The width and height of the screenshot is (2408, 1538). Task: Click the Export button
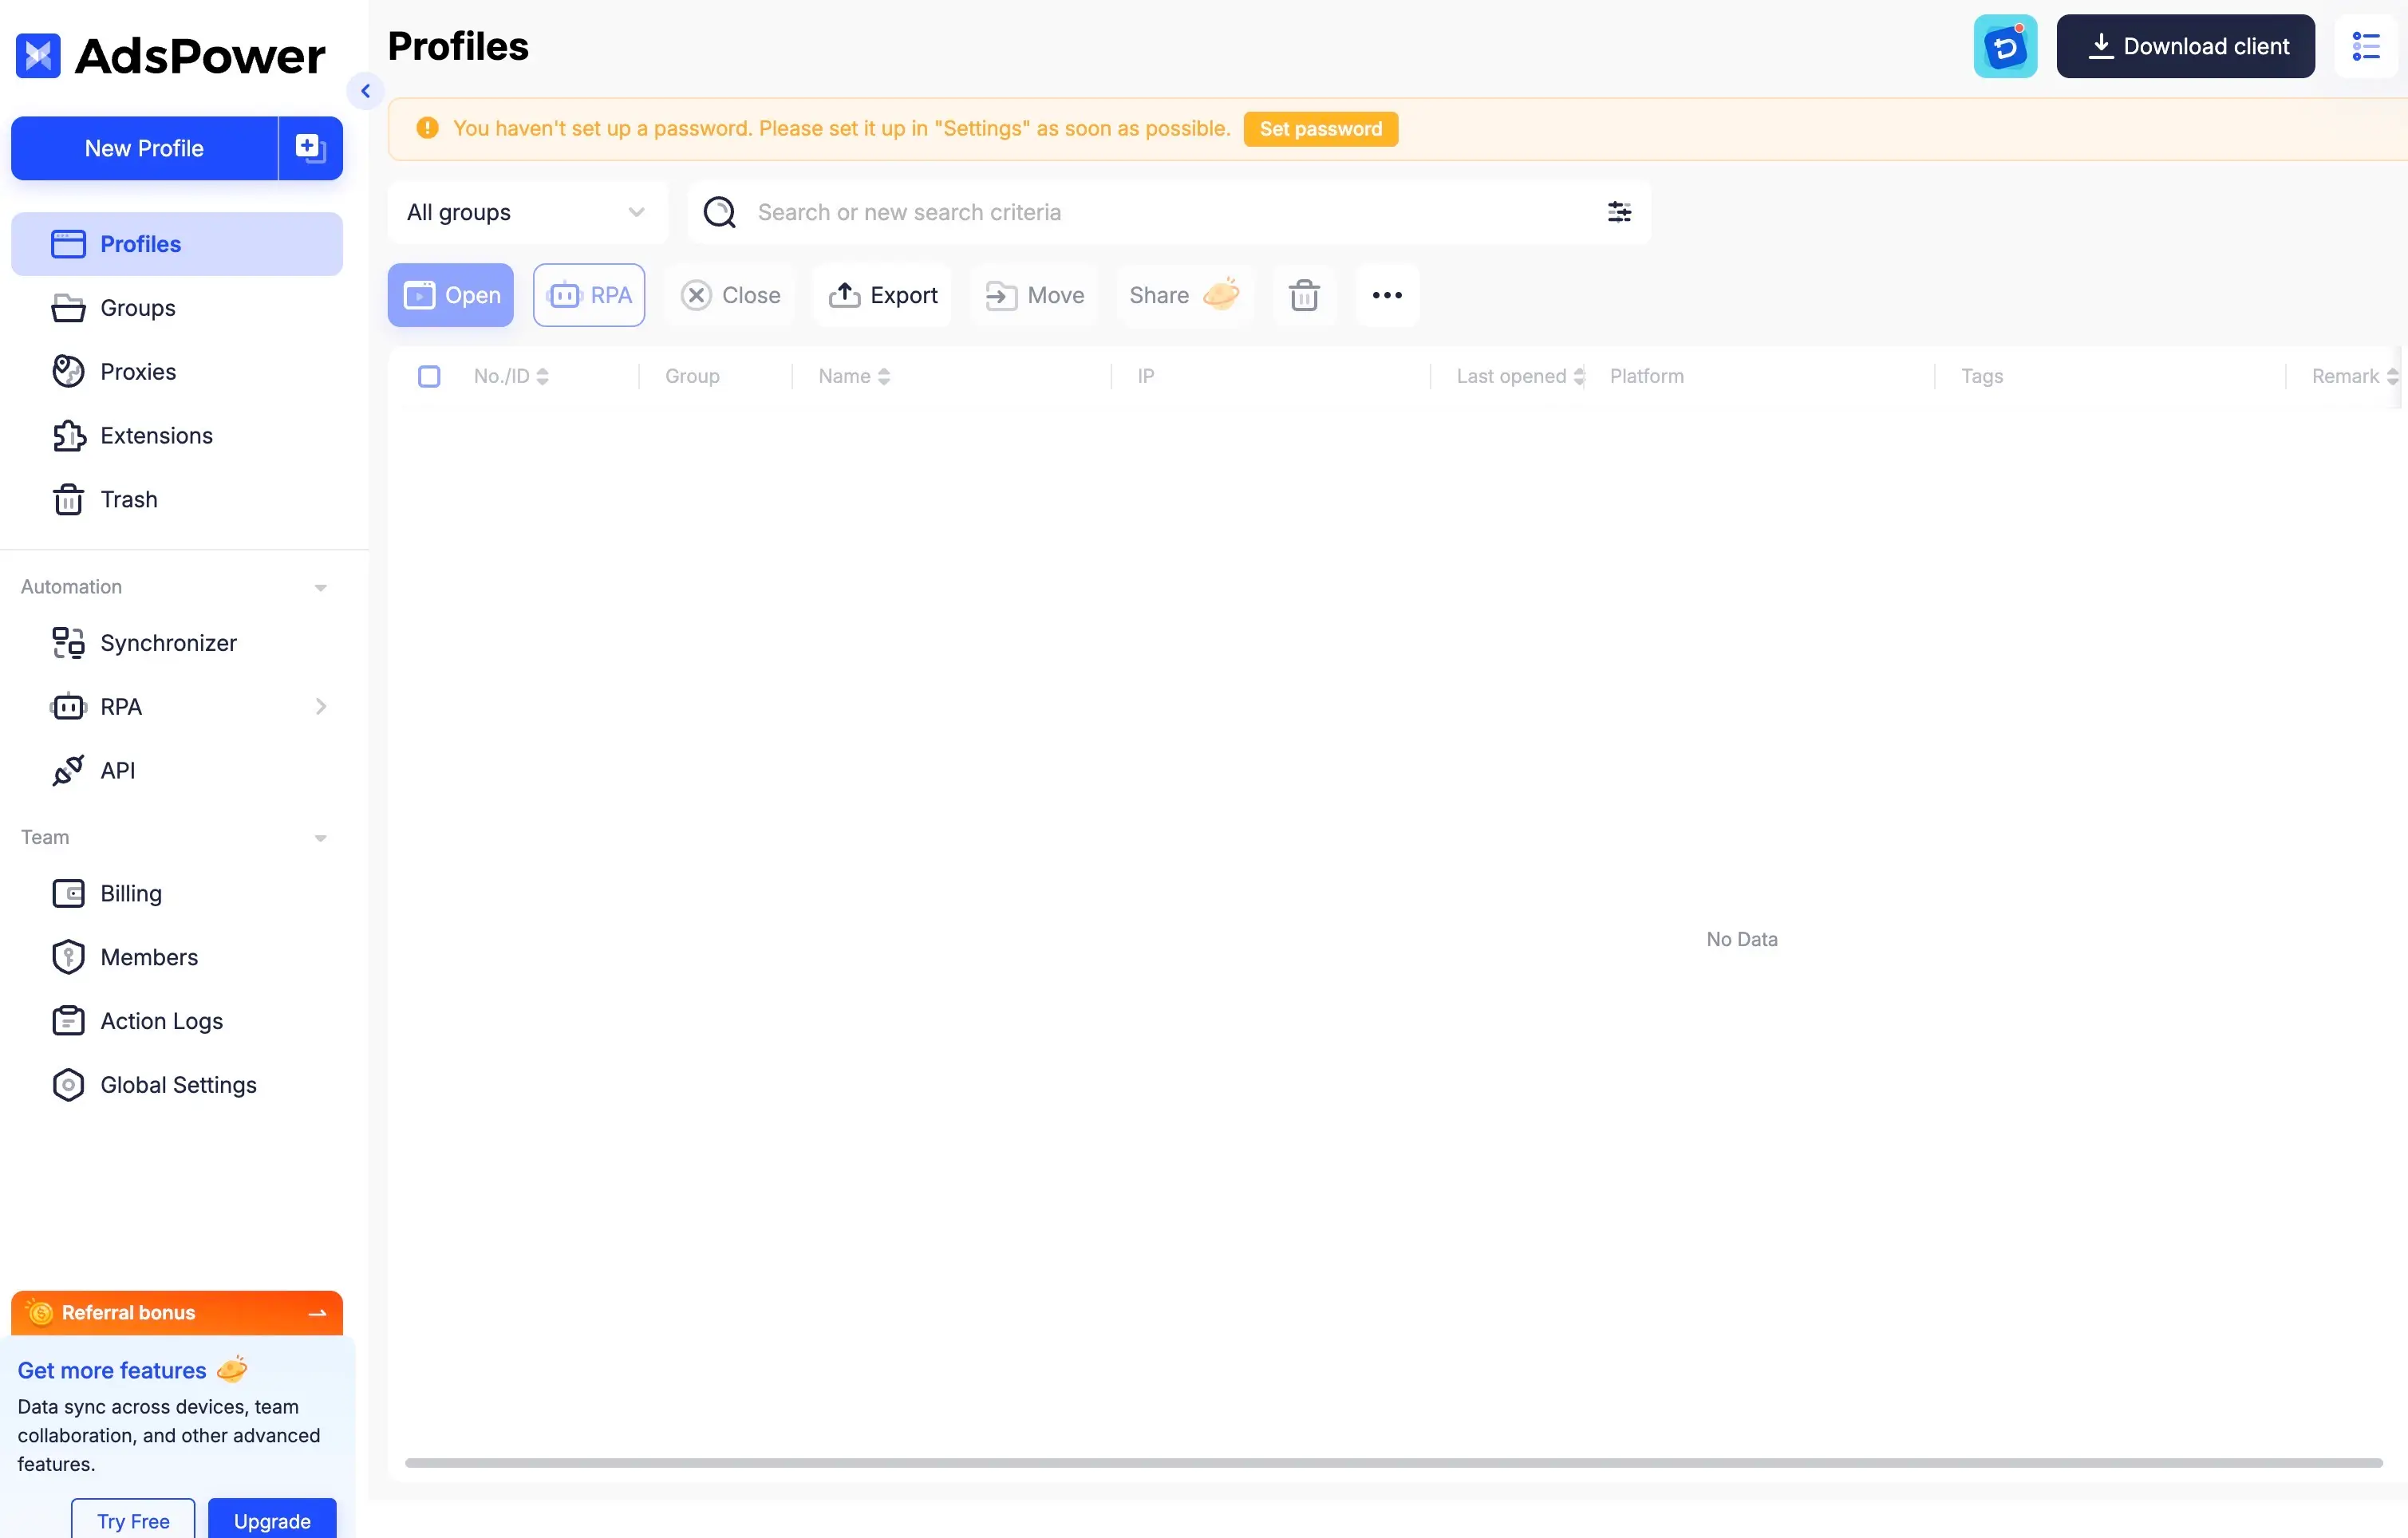click(883, 295)
